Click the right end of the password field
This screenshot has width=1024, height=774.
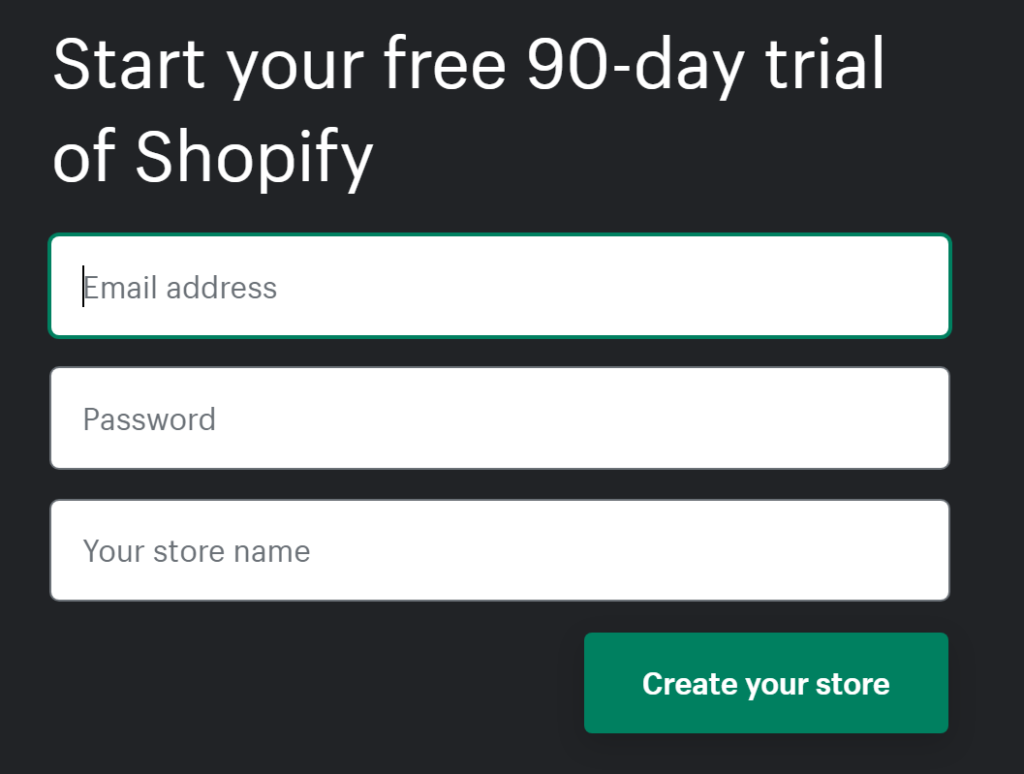(914, 418)
